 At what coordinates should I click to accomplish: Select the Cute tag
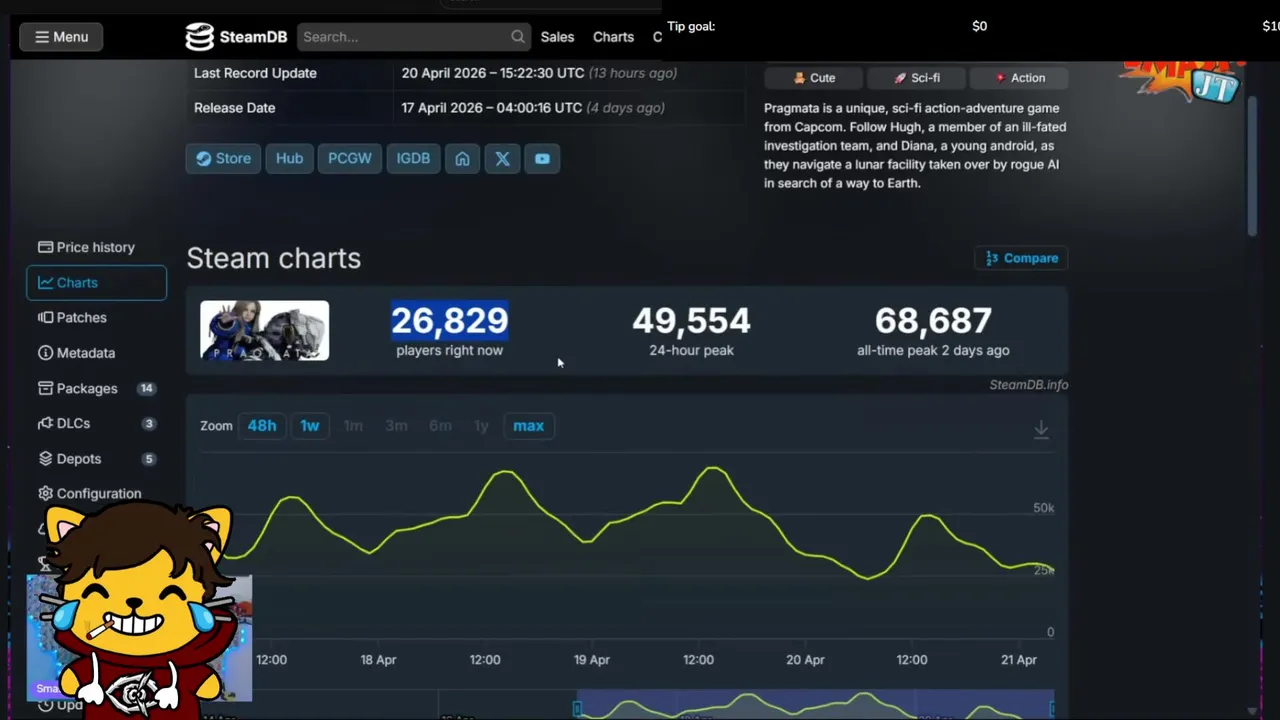pos(814,78)
